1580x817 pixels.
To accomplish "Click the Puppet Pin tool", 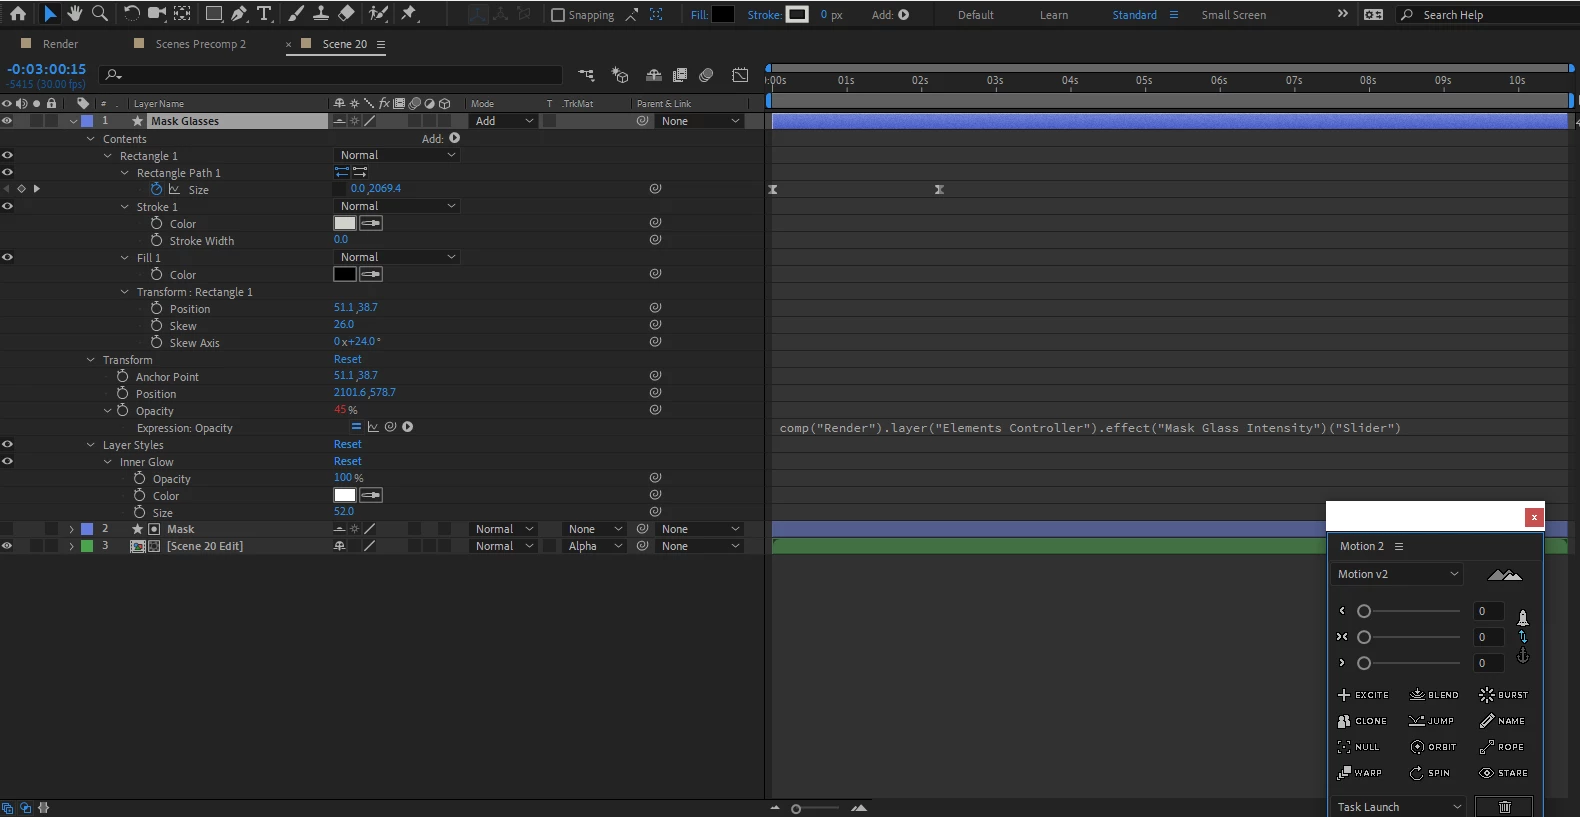I will coord(409,13).
